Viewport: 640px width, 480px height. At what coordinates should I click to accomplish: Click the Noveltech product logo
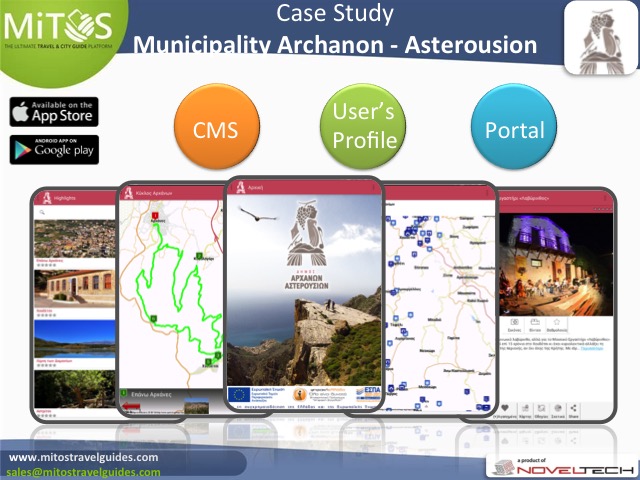pyautogui.click(x=563, y=467)
